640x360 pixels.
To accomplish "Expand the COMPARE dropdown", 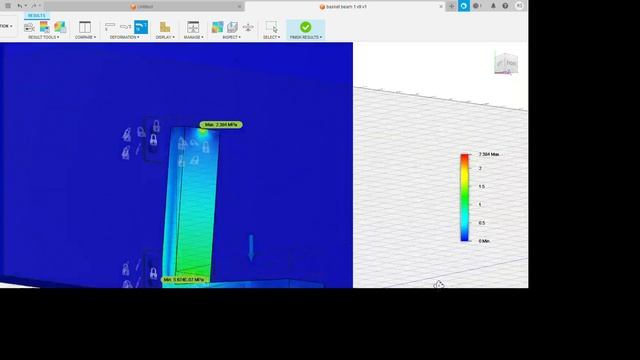I will click(x=85, y=37).
